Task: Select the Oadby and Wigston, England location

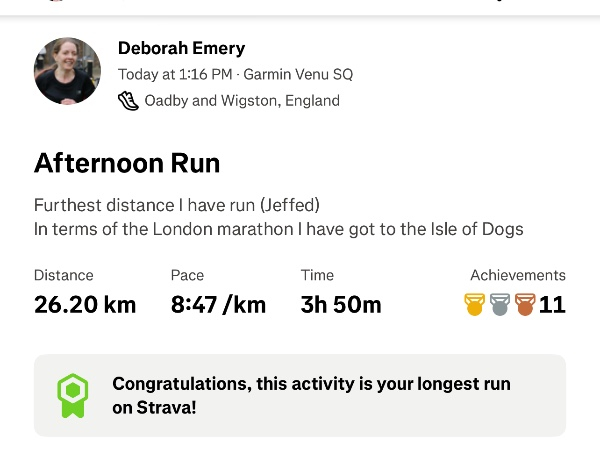Action: pyautogui.click(x=242, y=101)
